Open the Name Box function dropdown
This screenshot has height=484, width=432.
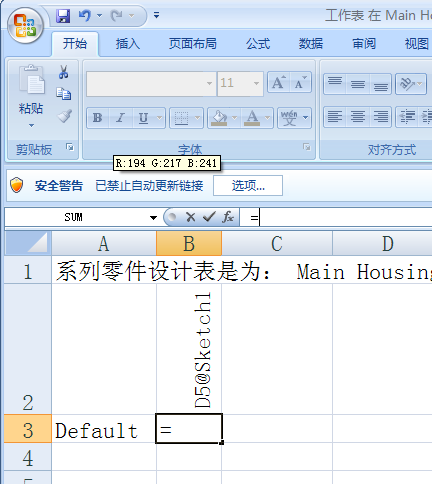click(x=153, y=218)
